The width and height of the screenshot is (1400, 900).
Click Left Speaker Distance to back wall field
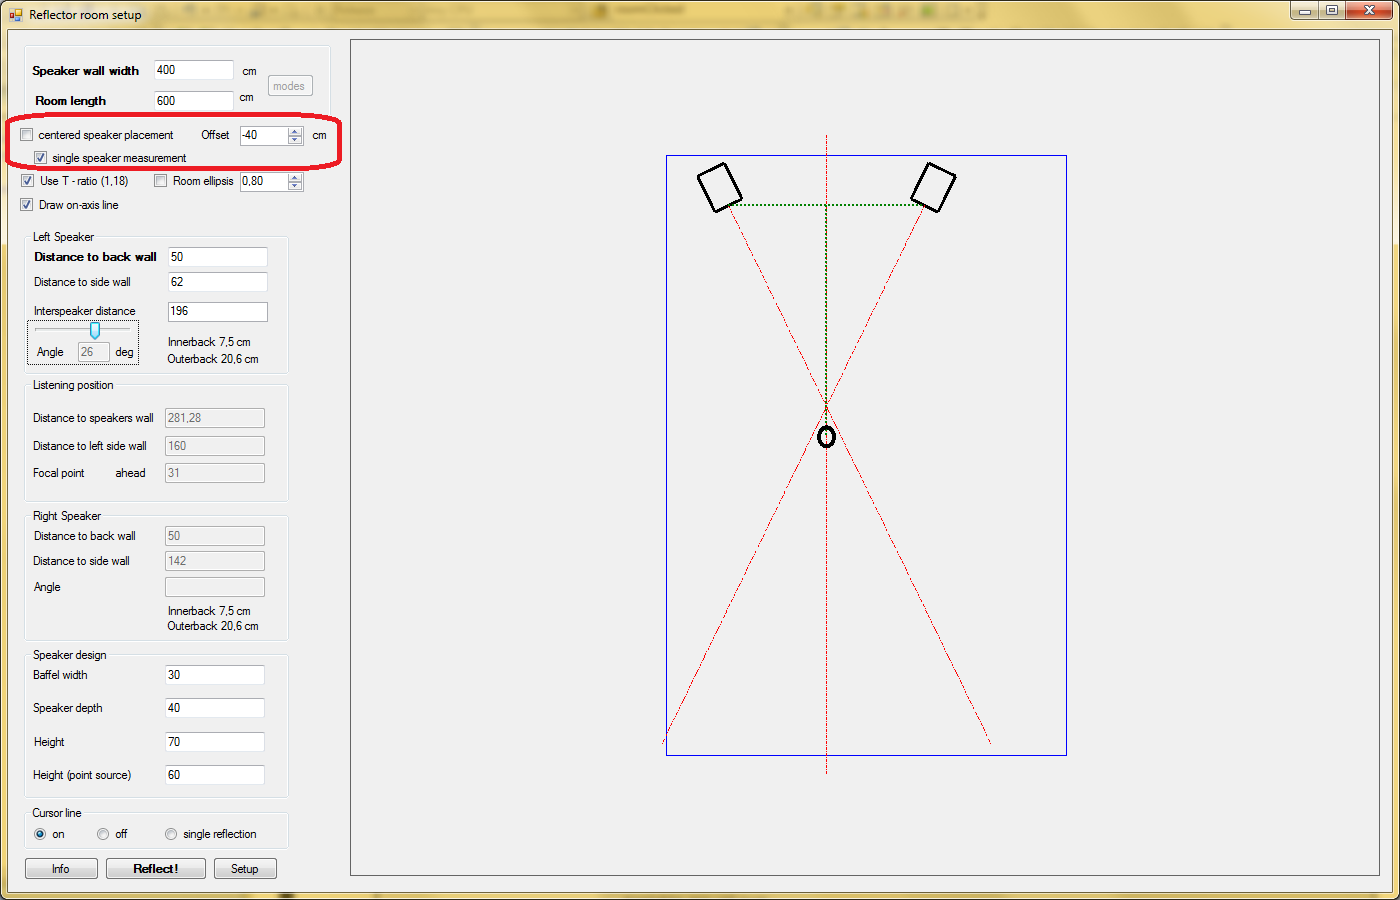tap(217, 257)
